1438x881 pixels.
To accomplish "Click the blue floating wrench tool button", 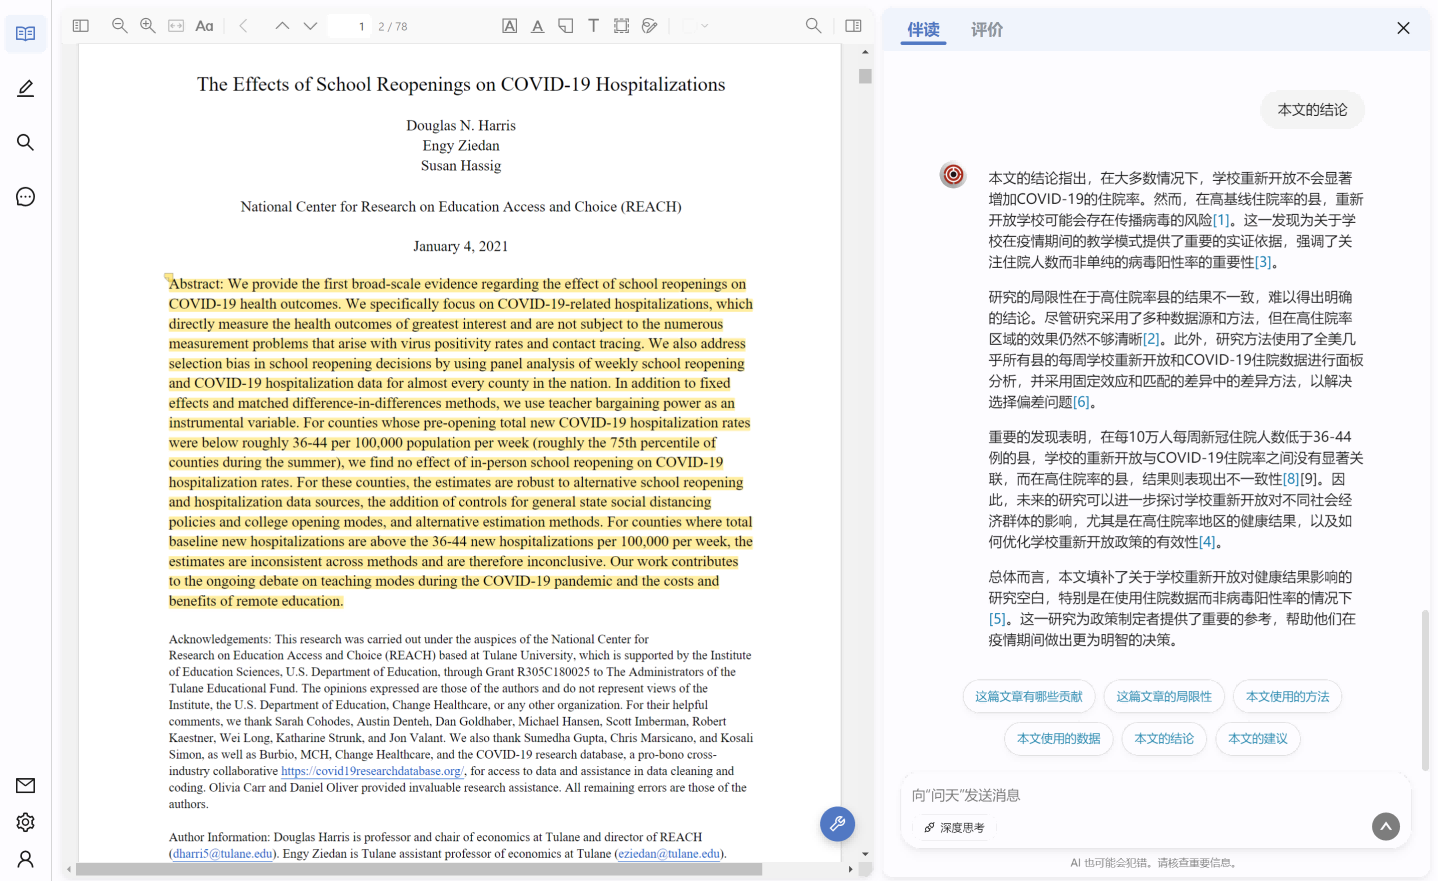I will (837, 824).
